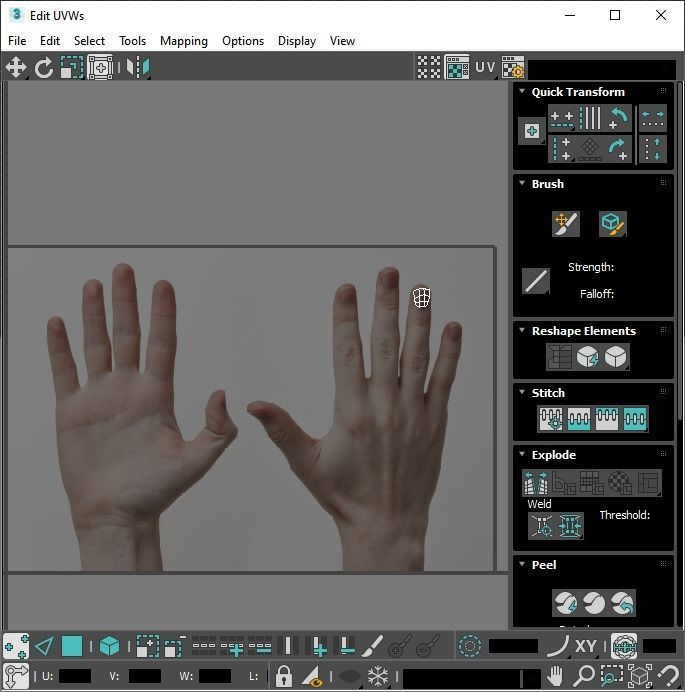The width and height of the screenshot is (685, 692).
Task: Click Rotate -90 degrees around pivot icon
Action: [618, 118]
